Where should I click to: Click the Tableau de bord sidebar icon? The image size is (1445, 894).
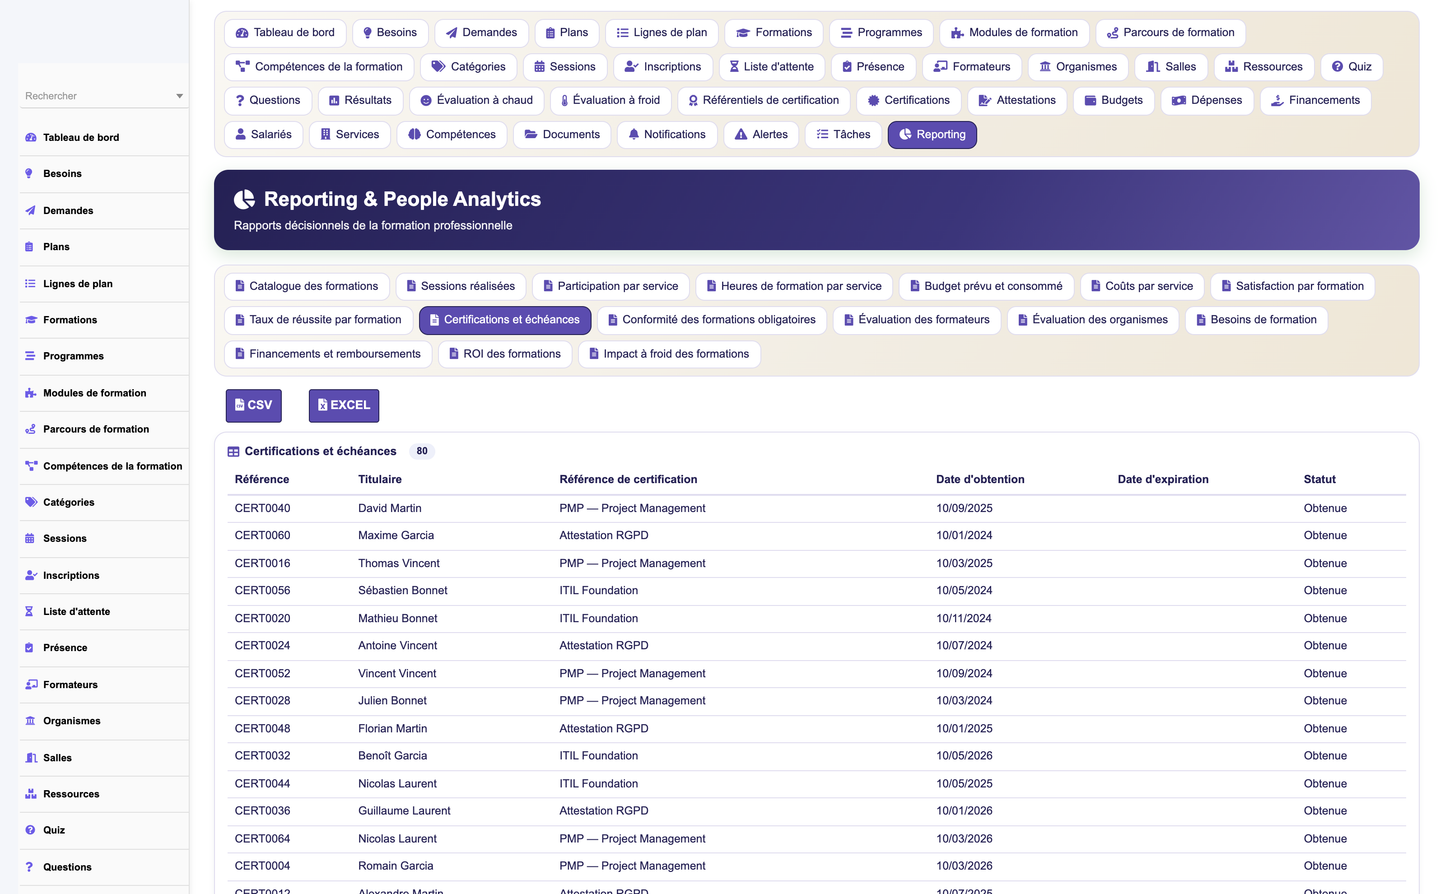(30, 138)
